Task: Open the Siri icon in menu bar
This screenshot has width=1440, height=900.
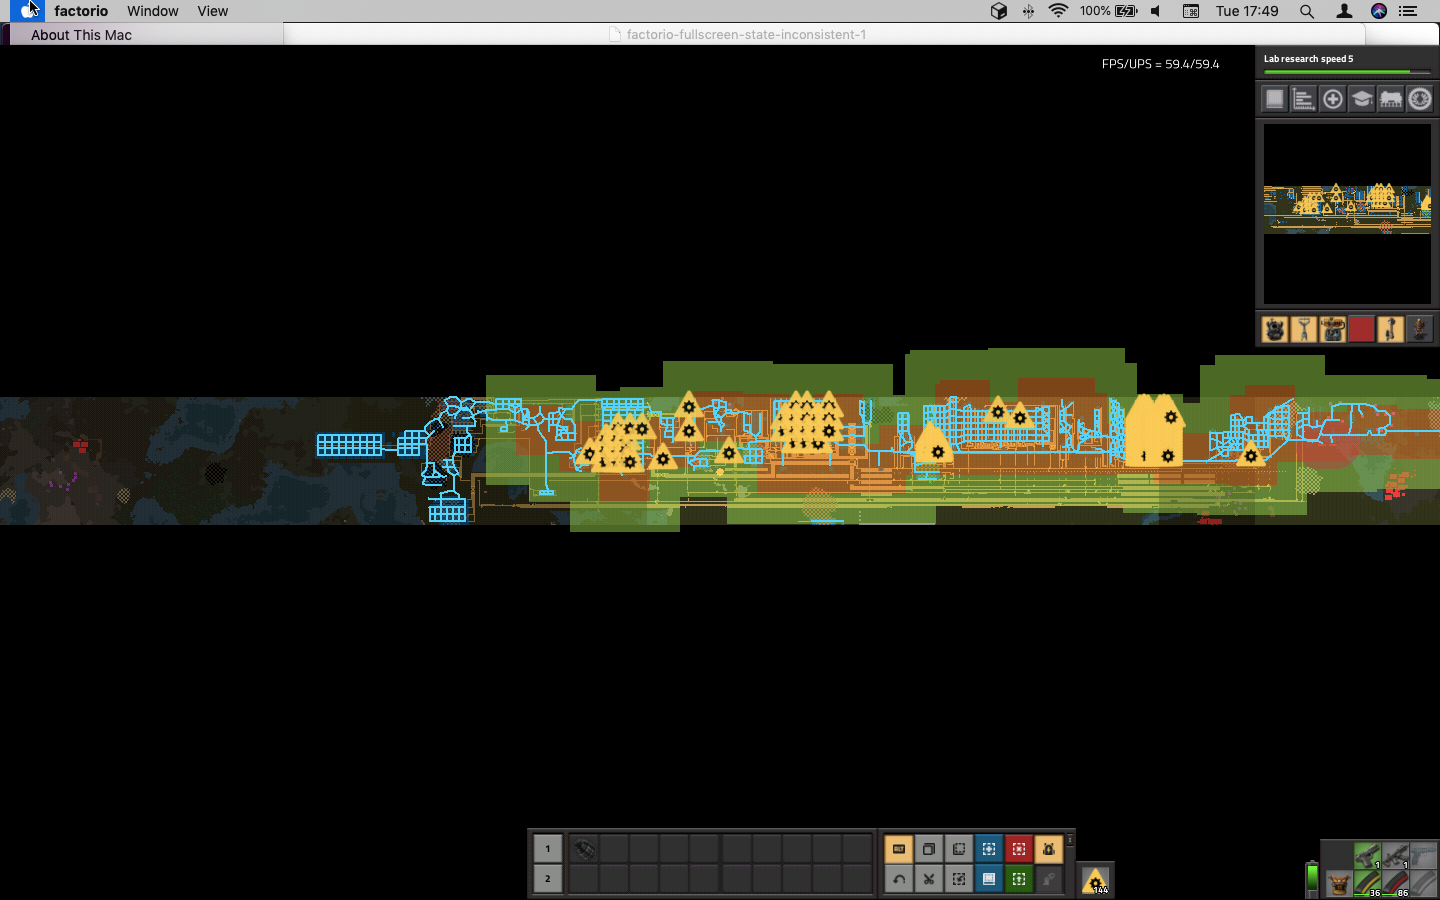Action: click(1379, 11)
